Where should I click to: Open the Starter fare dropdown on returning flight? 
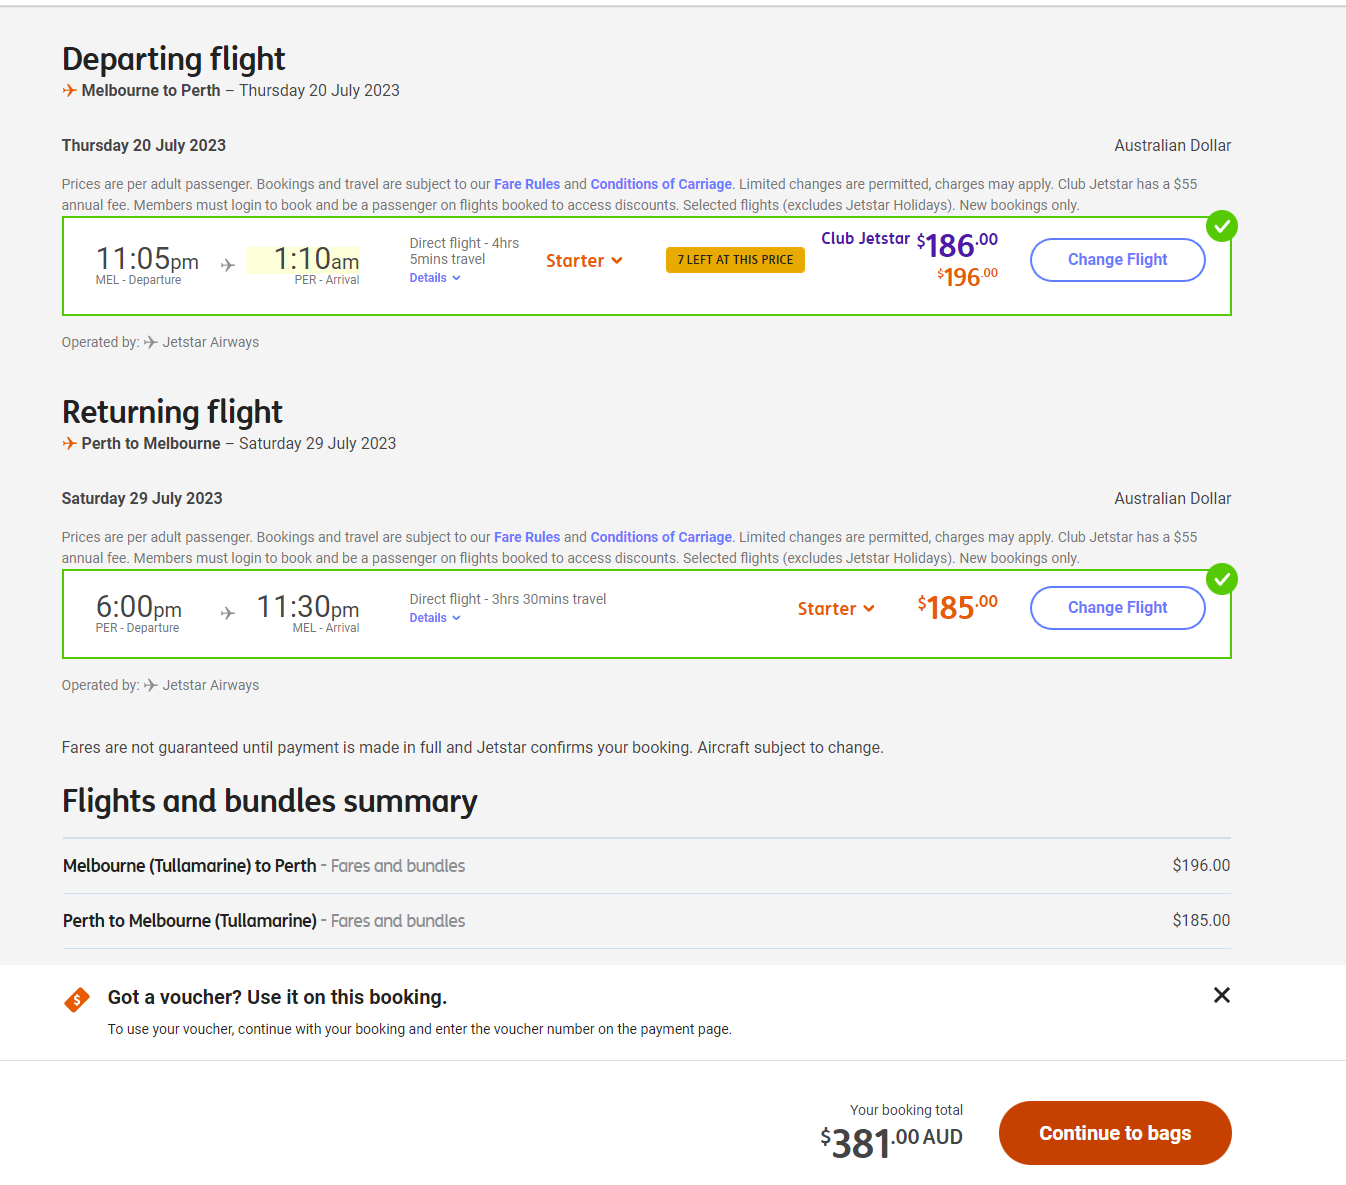tap(836, 609)
